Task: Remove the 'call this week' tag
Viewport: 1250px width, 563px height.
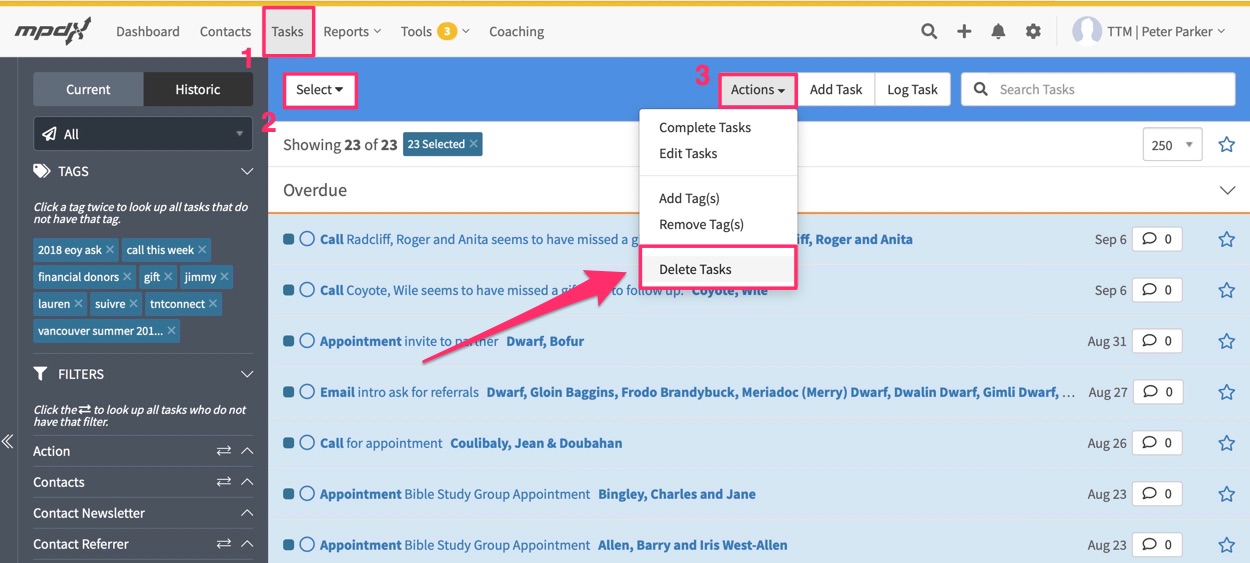Action: [202, 250]
